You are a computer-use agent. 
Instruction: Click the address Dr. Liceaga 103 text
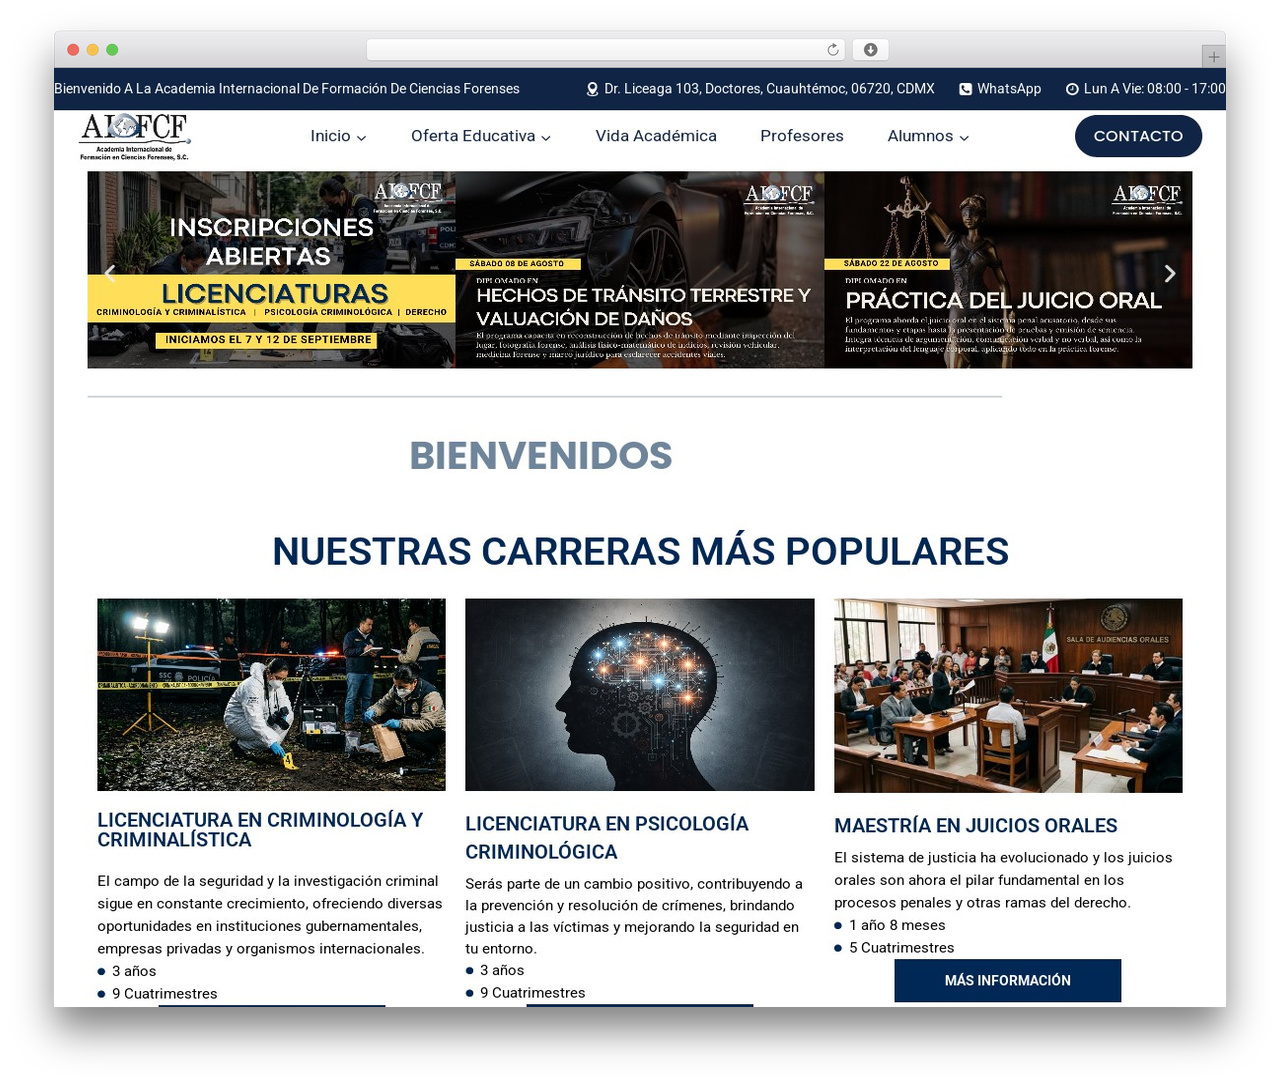point(769,89)
